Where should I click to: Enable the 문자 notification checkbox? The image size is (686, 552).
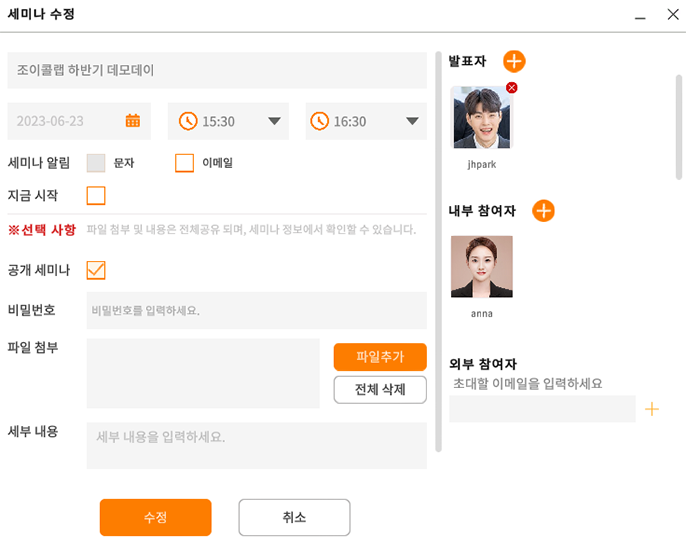pyautogui.click(x=96, y=163)
